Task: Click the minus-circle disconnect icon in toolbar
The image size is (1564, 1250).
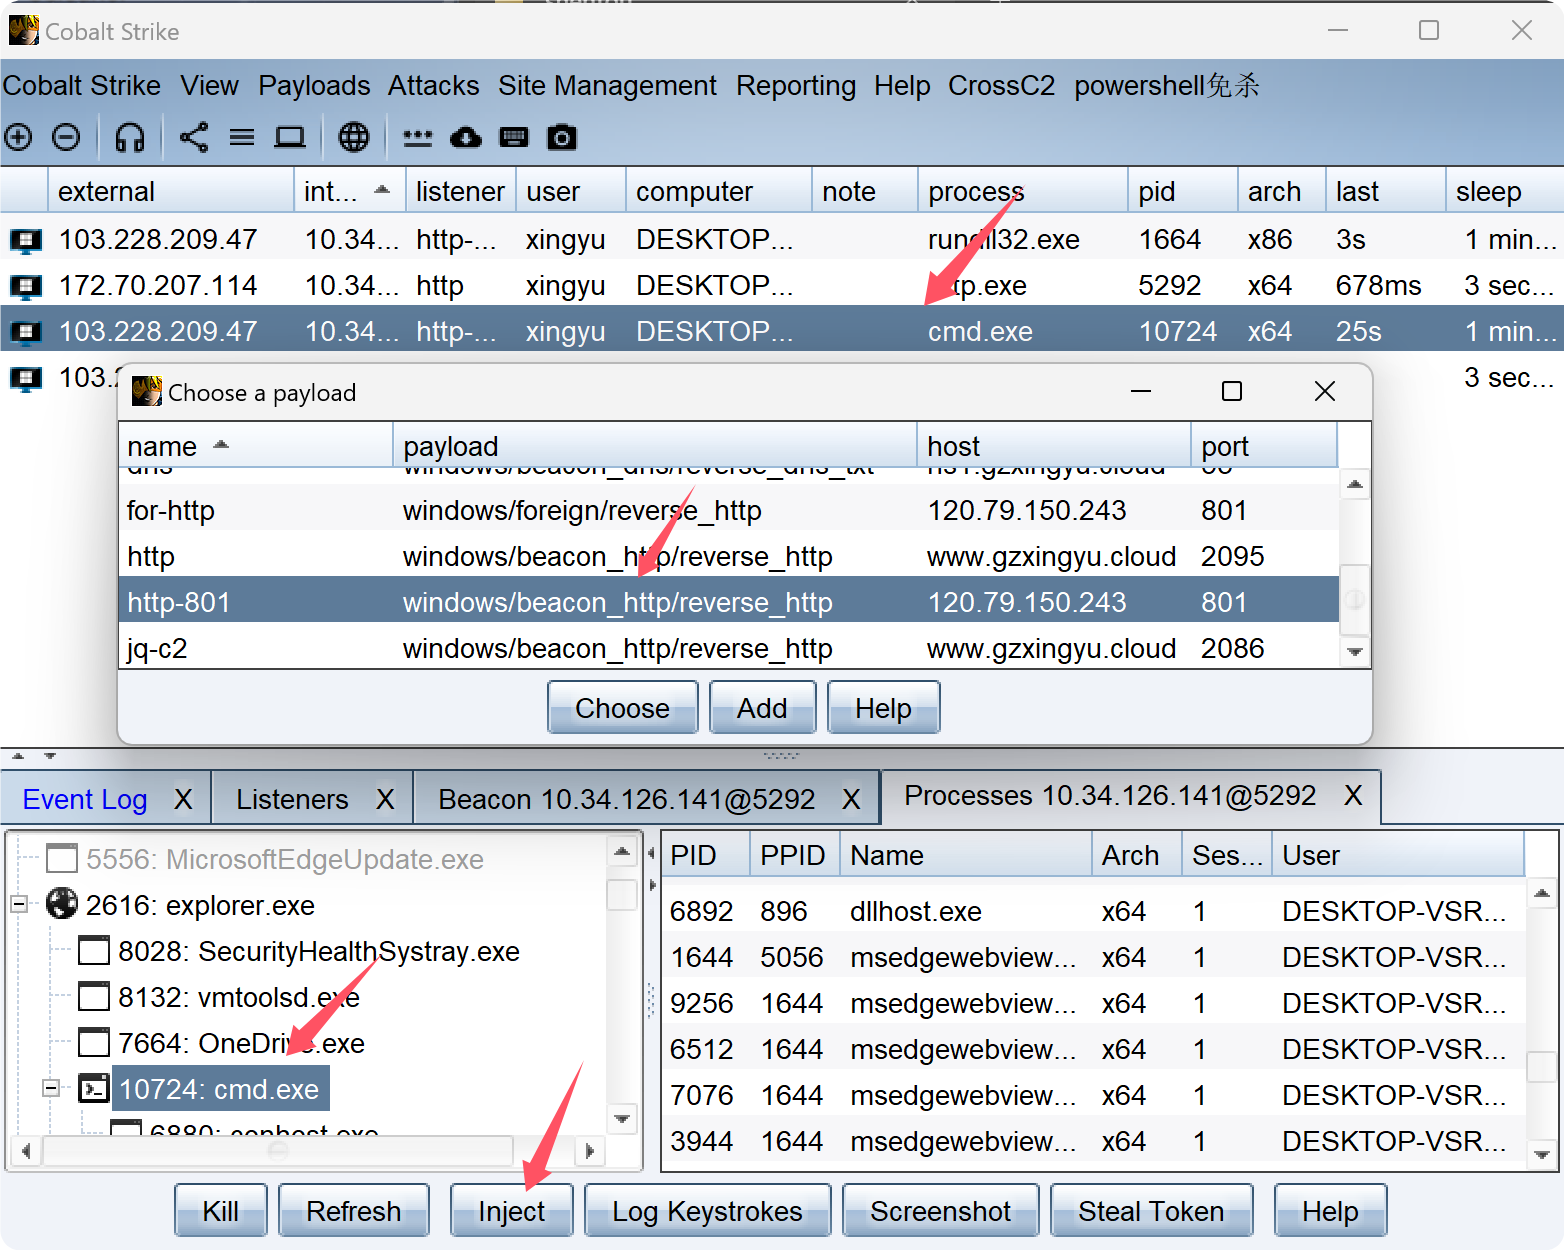Action: coord(66,137)
